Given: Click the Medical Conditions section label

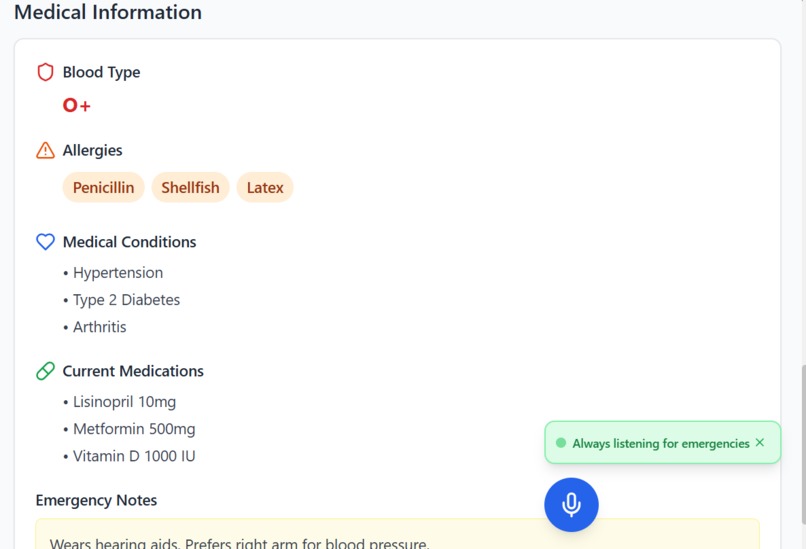Looking at the screenshot, I should (x=130, y=242).
